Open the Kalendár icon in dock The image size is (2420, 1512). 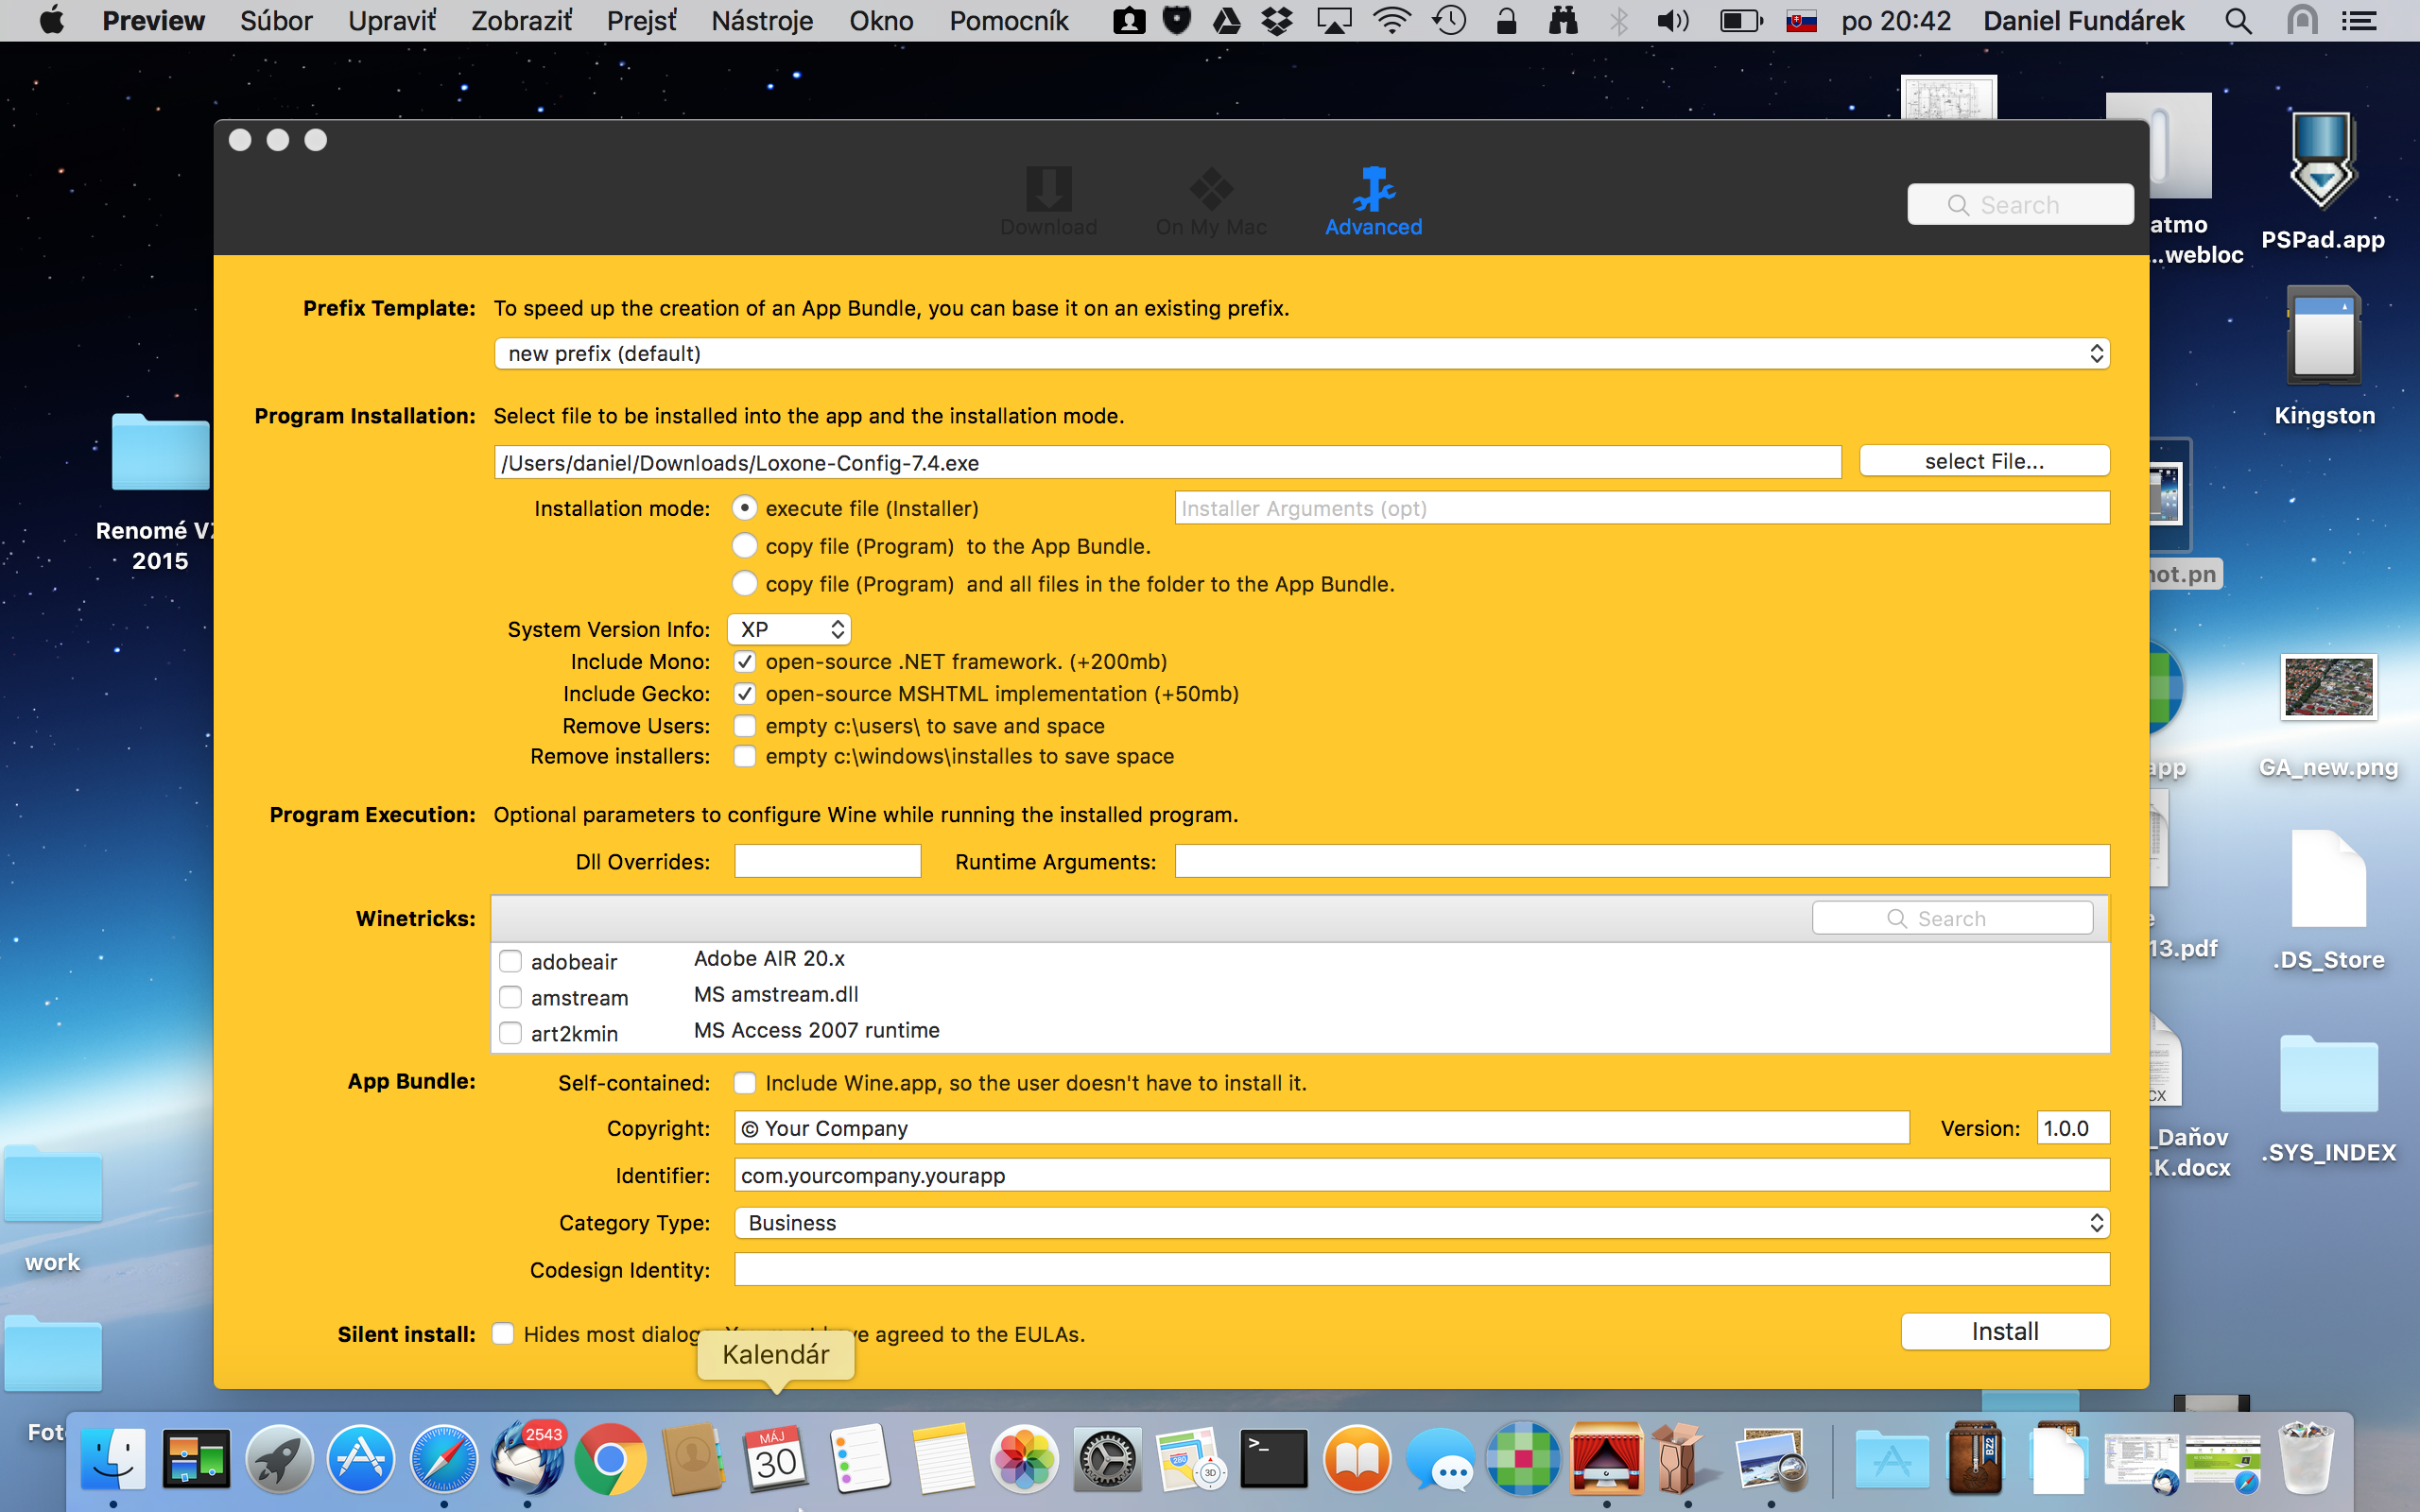[x=775, y=1459]
